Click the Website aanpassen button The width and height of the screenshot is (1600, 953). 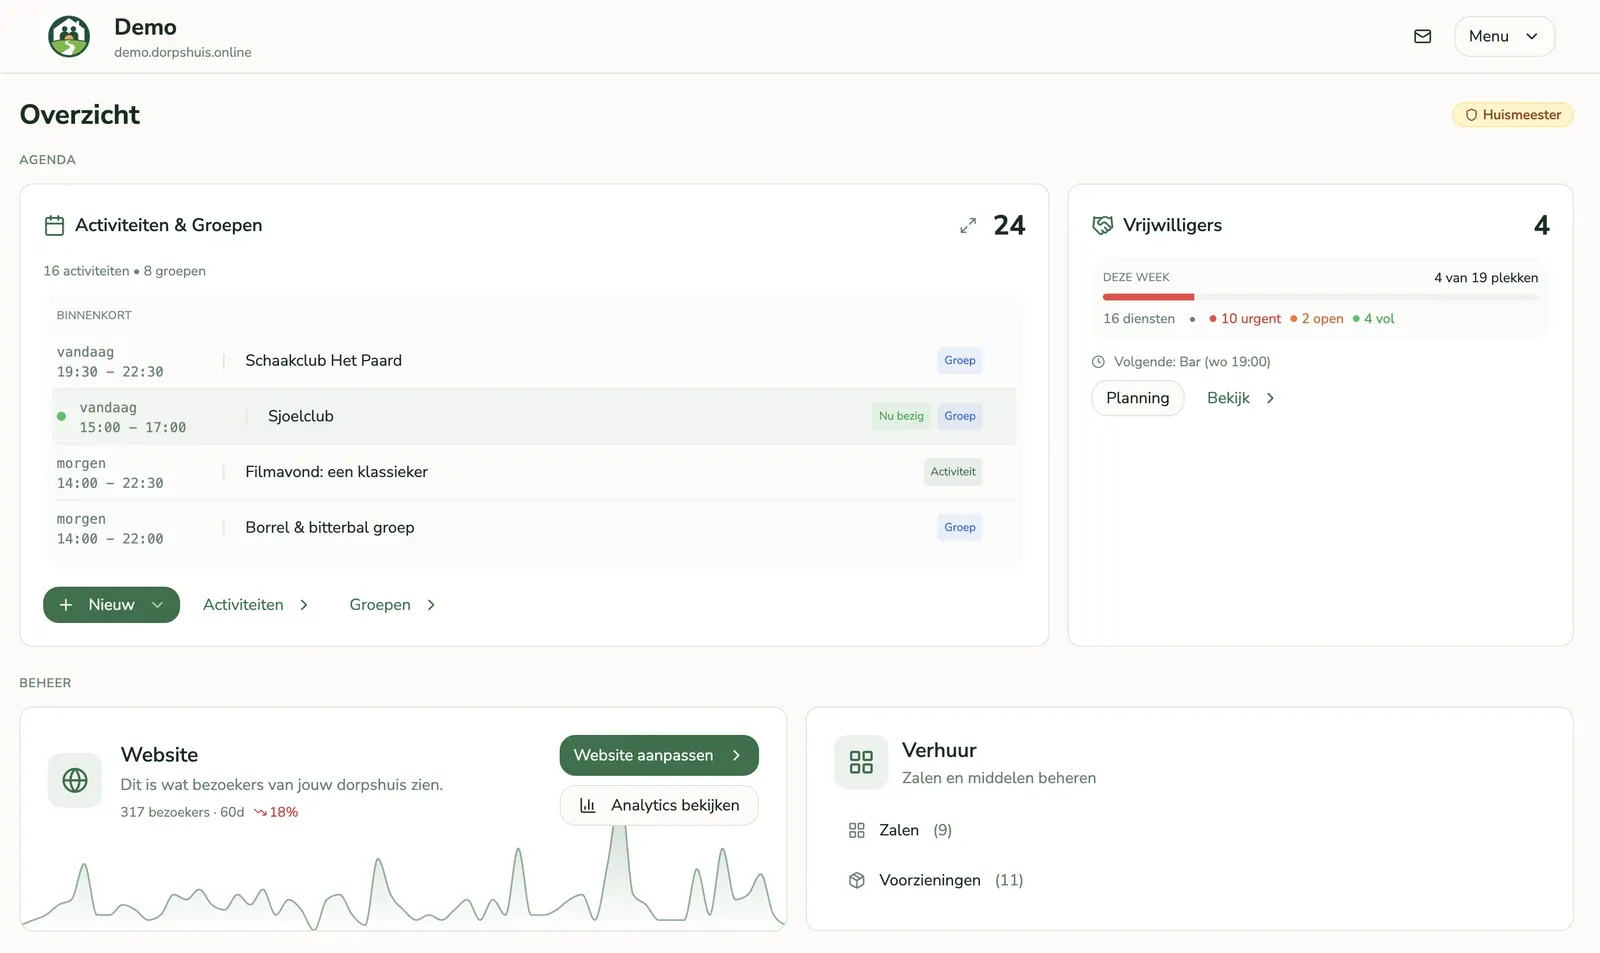[x=658, y=756]
